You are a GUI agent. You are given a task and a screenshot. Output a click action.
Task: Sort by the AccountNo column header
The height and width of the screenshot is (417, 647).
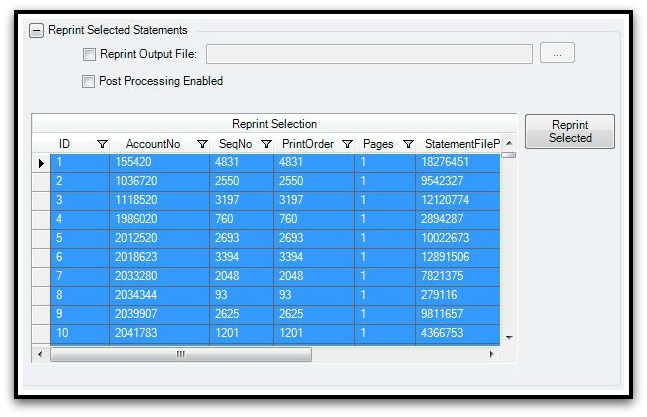[153, 144]
